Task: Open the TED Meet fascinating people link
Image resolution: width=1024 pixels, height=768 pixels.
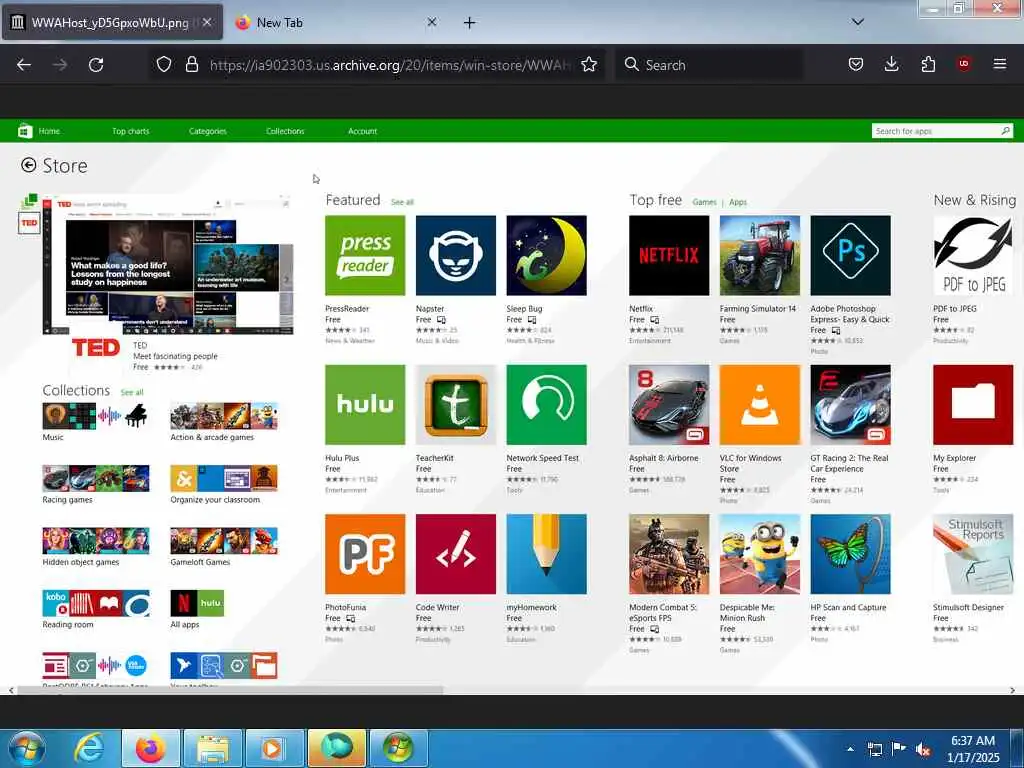Action: (175, 356)
